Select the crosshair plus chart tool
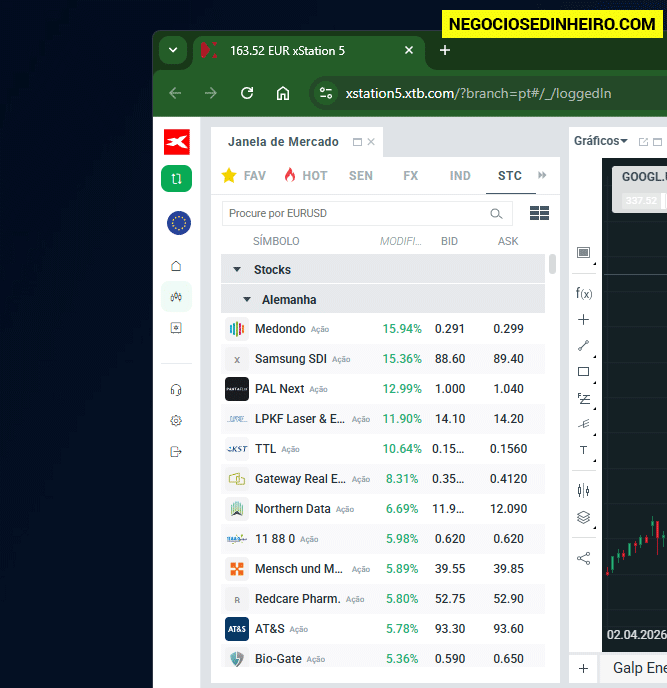The width and height of the screenshot is (667, 688). pos(584,319)
